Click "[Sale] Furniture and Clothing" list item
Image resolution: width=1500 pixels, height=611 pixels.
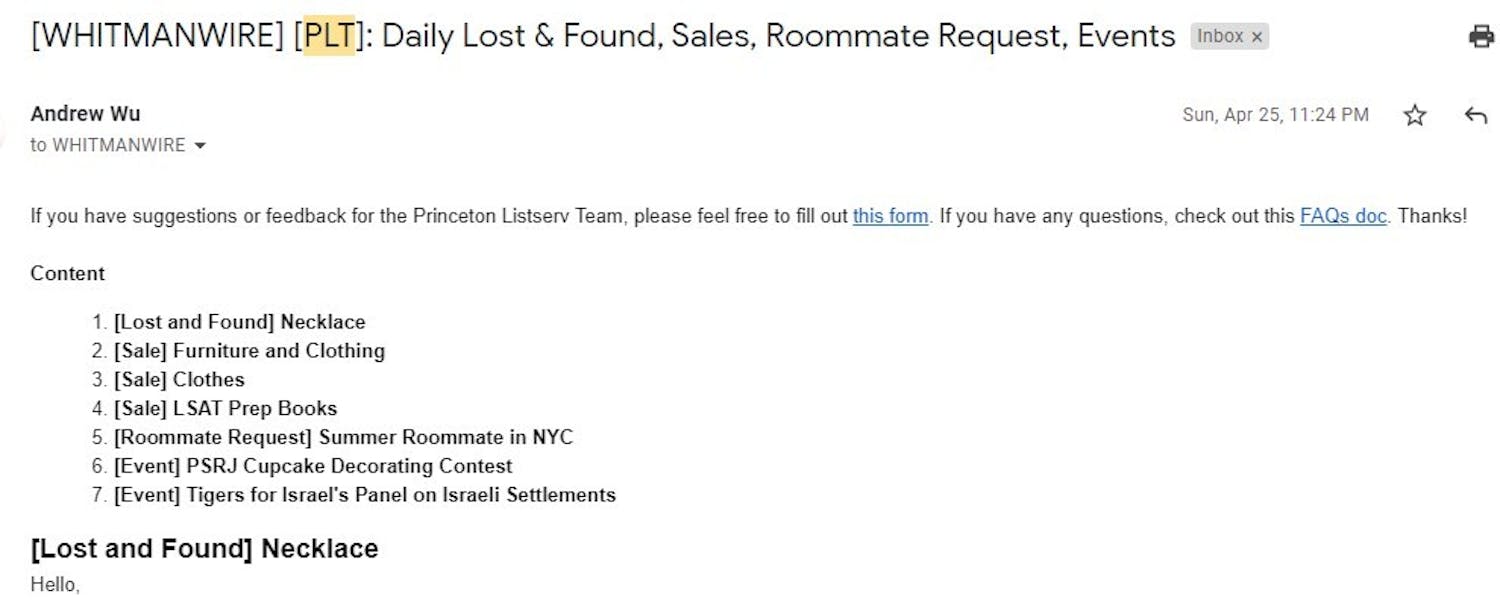coord(249,351)
